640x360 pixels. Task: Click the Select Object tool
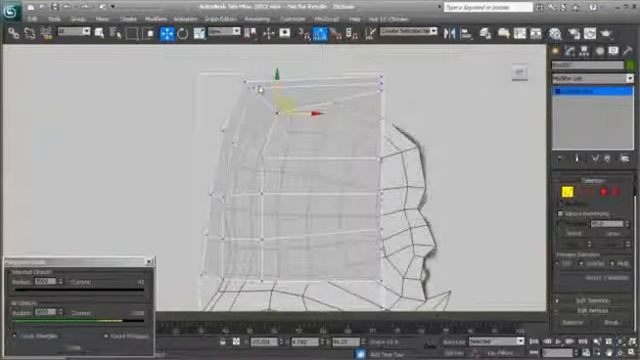tap(99, 33)
